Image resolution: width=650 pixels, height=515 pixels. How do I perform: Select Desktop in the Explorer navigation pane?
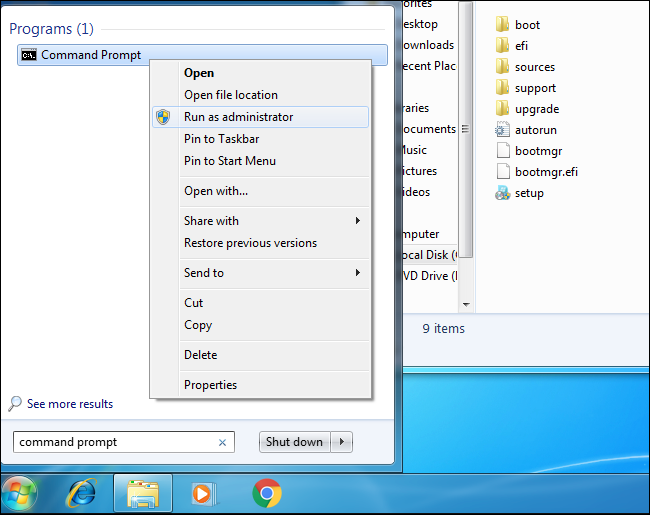point(420,24)
